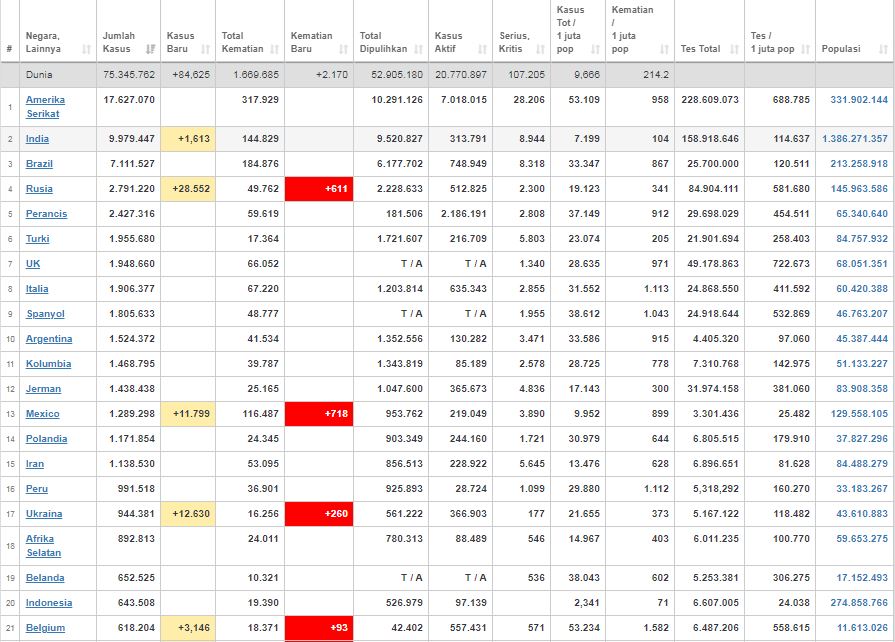Select Belgium new deaths cell +93
Viewport: 895px width, 642px height.
319,628
